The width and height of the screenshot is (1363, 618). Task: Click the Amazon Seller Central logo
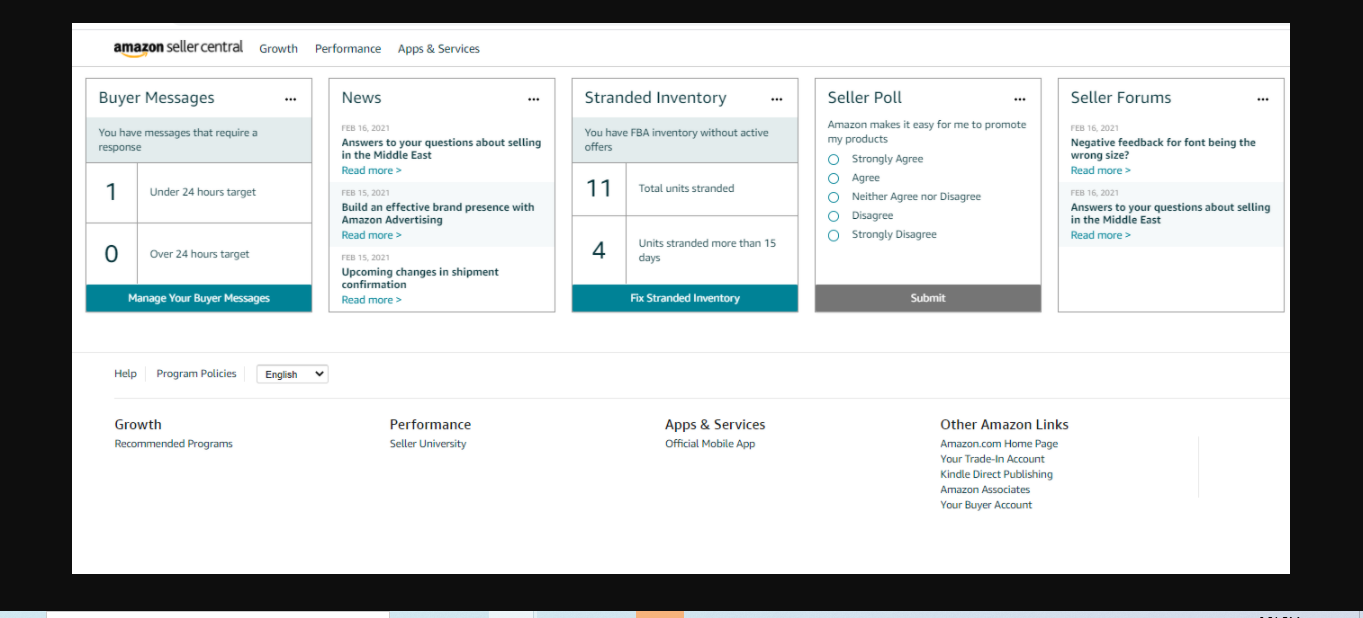(178, 48)
